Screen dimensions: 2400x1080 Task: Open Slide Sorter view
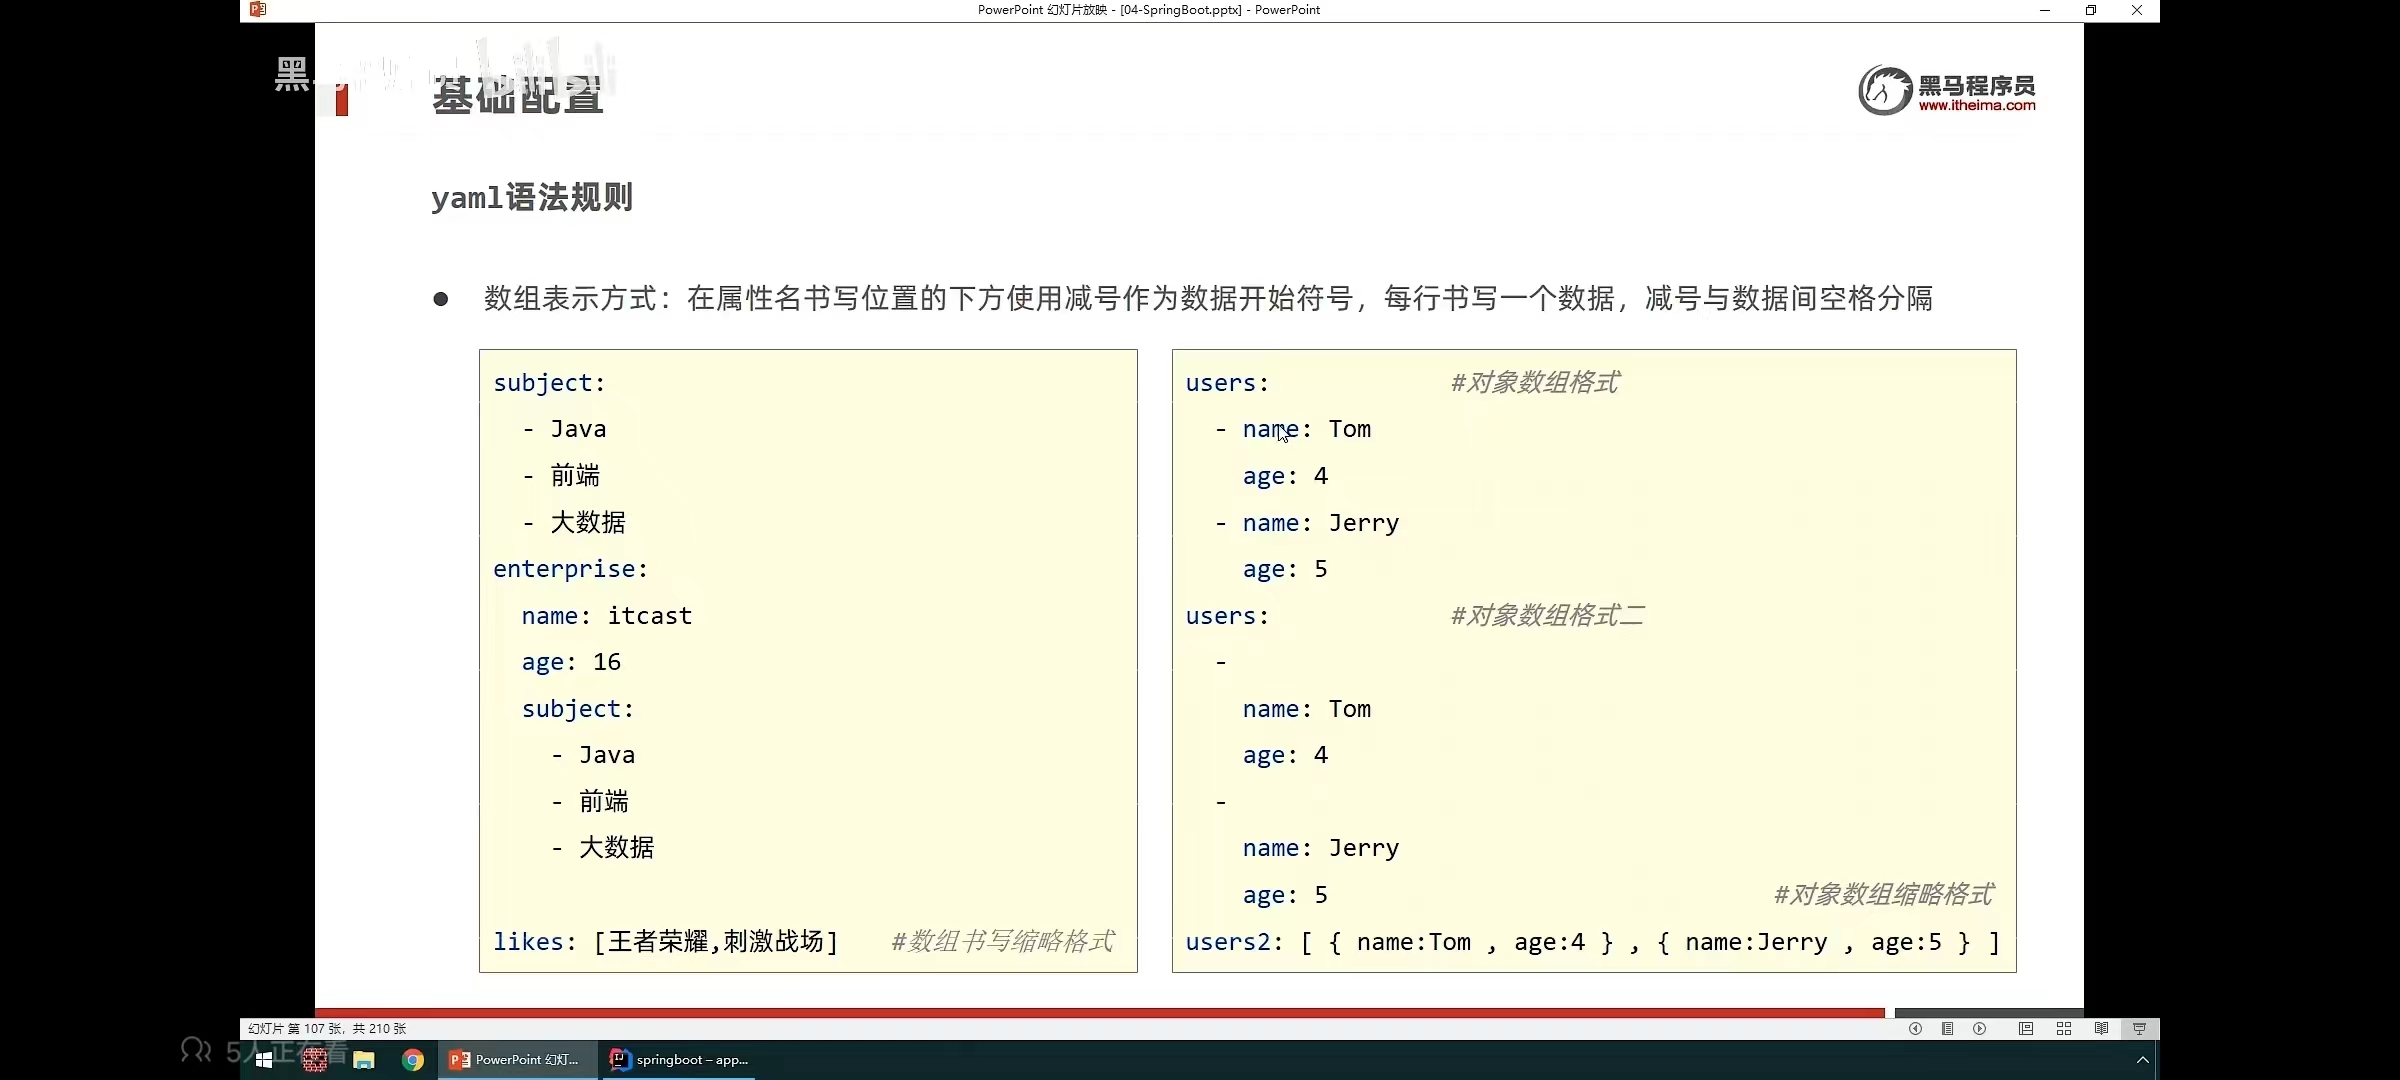point(2064,1029)
